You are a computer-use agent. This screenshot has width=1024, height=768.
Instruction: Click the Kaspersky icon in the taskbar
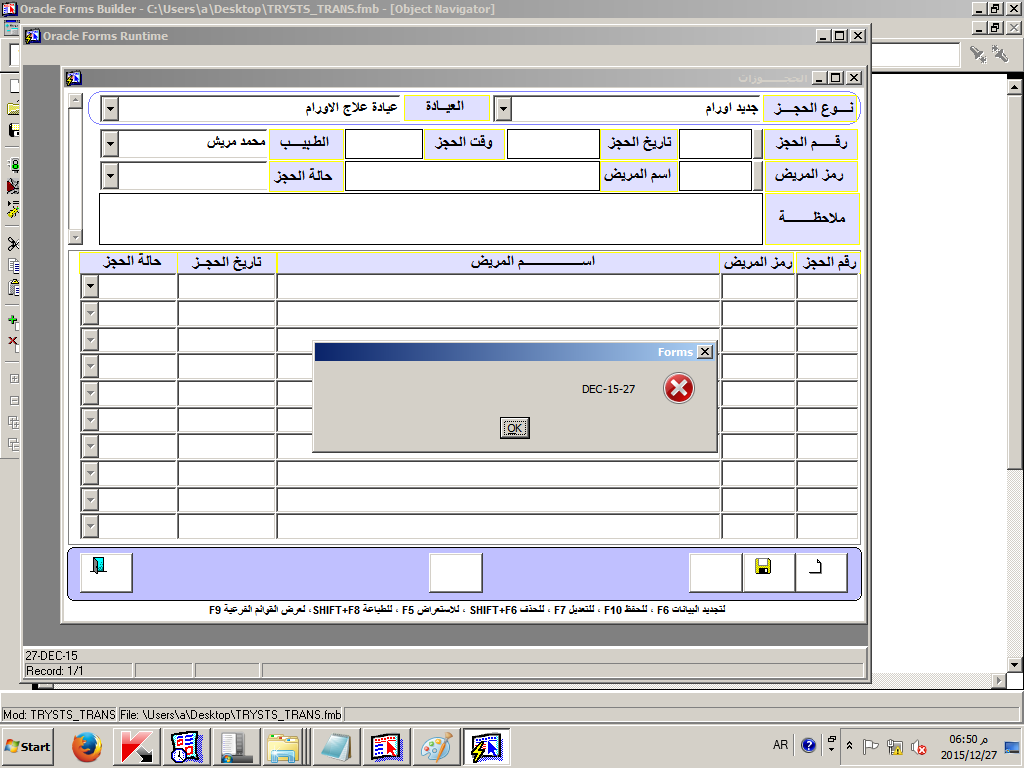coord(135,747)
